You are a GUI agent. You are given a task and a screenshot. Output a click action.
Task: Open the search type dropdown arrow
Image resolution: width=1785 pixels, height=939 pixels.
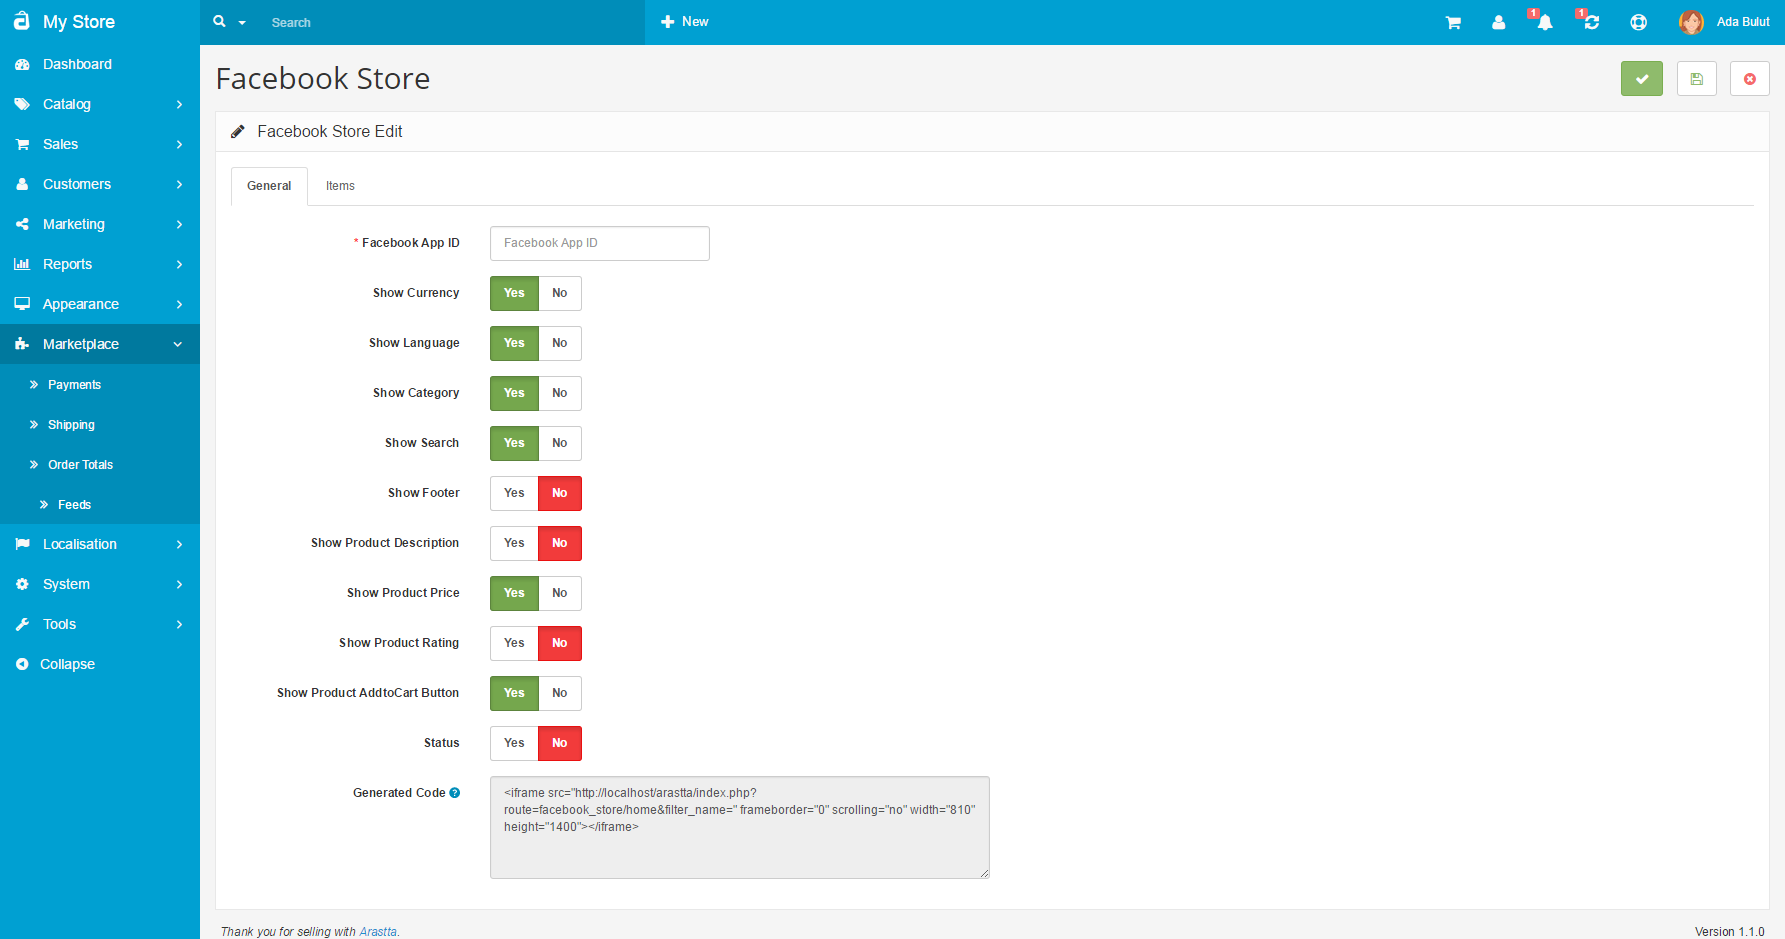click(x=242, y=23)
